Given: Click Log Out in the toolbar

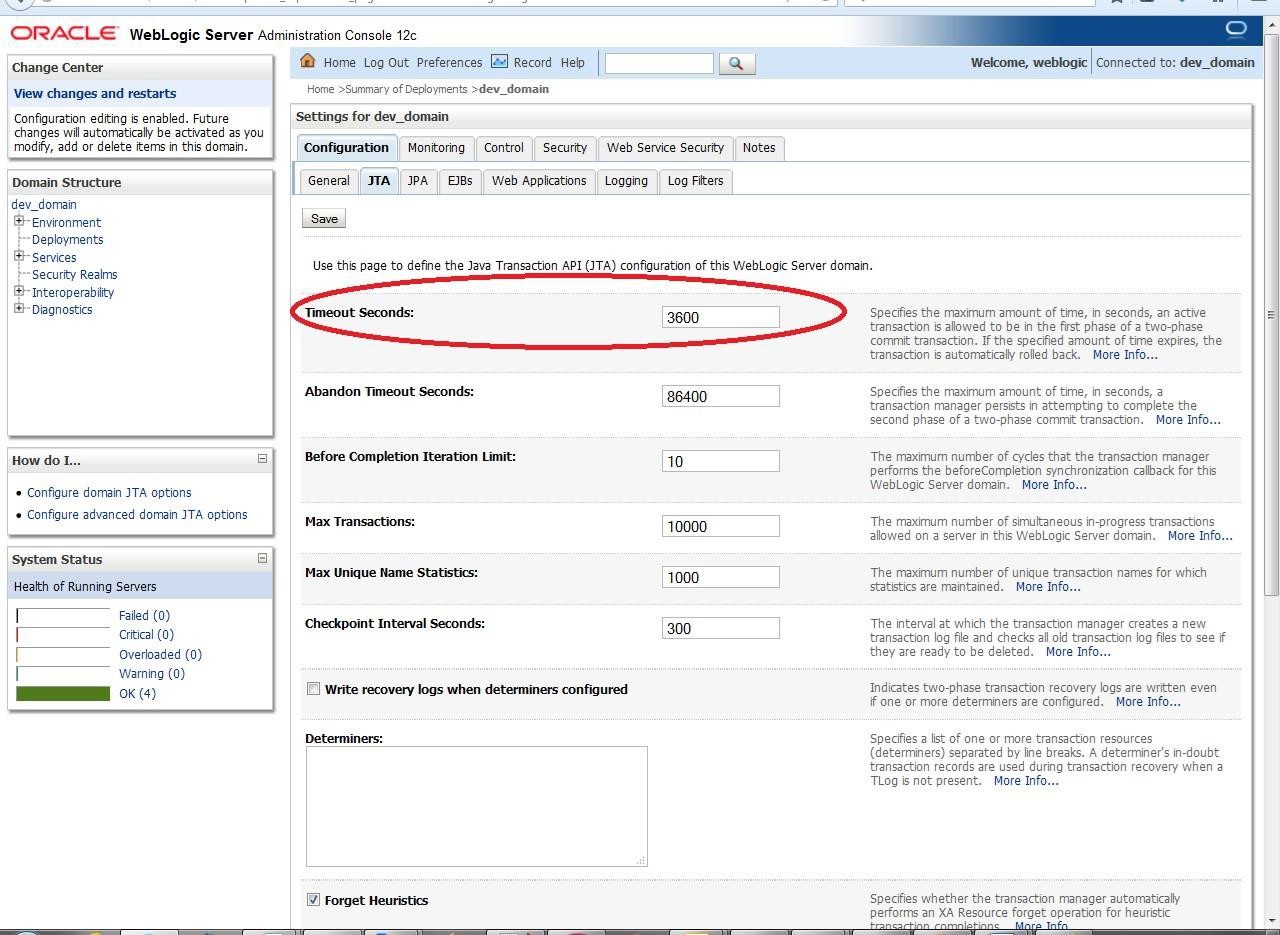Looking at the screenshot, I should (x=386, y=63).
